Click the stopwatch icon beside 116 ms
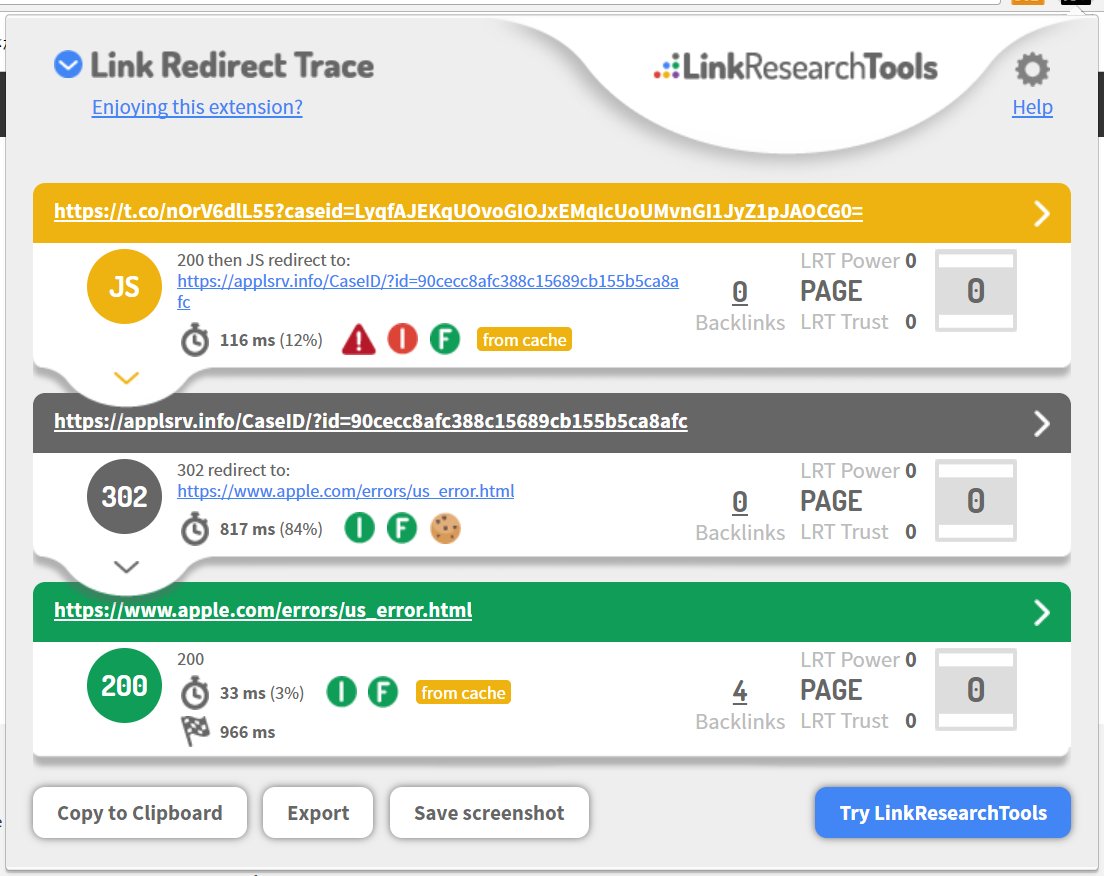This screenshot has height=876, width=1104. pyautogui.click(x=195, y=340)
